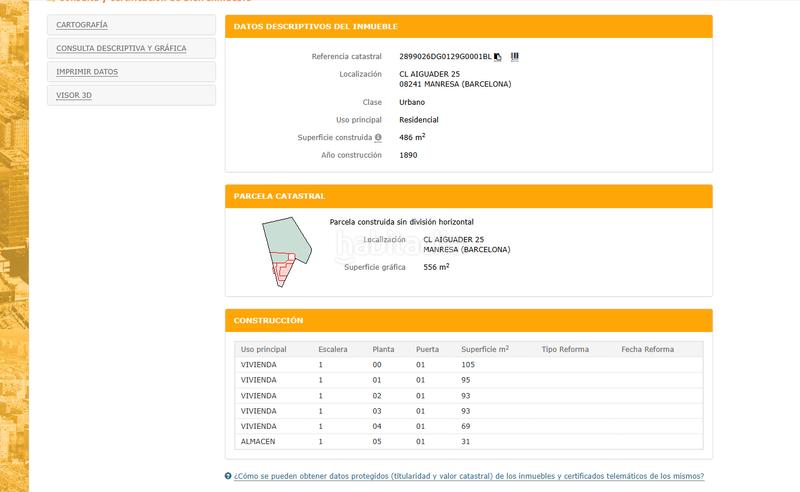The image size is (800, 492).
Task: Choose Imprimir datos in the sidebar
Action: click(x=87, y=72)
